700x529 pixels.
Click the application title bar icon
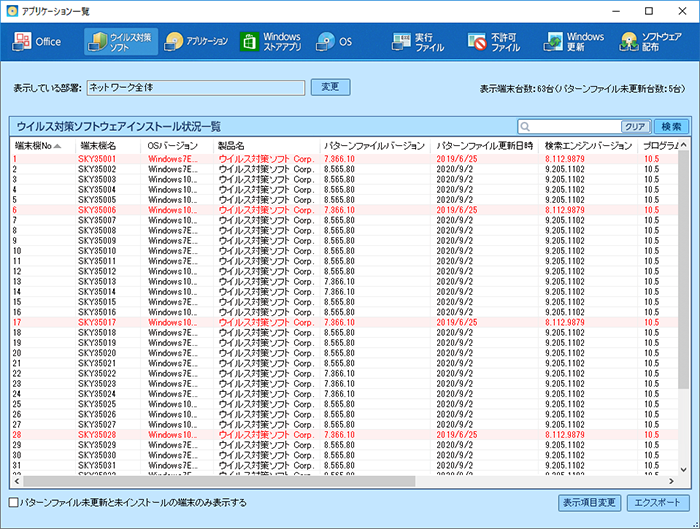12,11
